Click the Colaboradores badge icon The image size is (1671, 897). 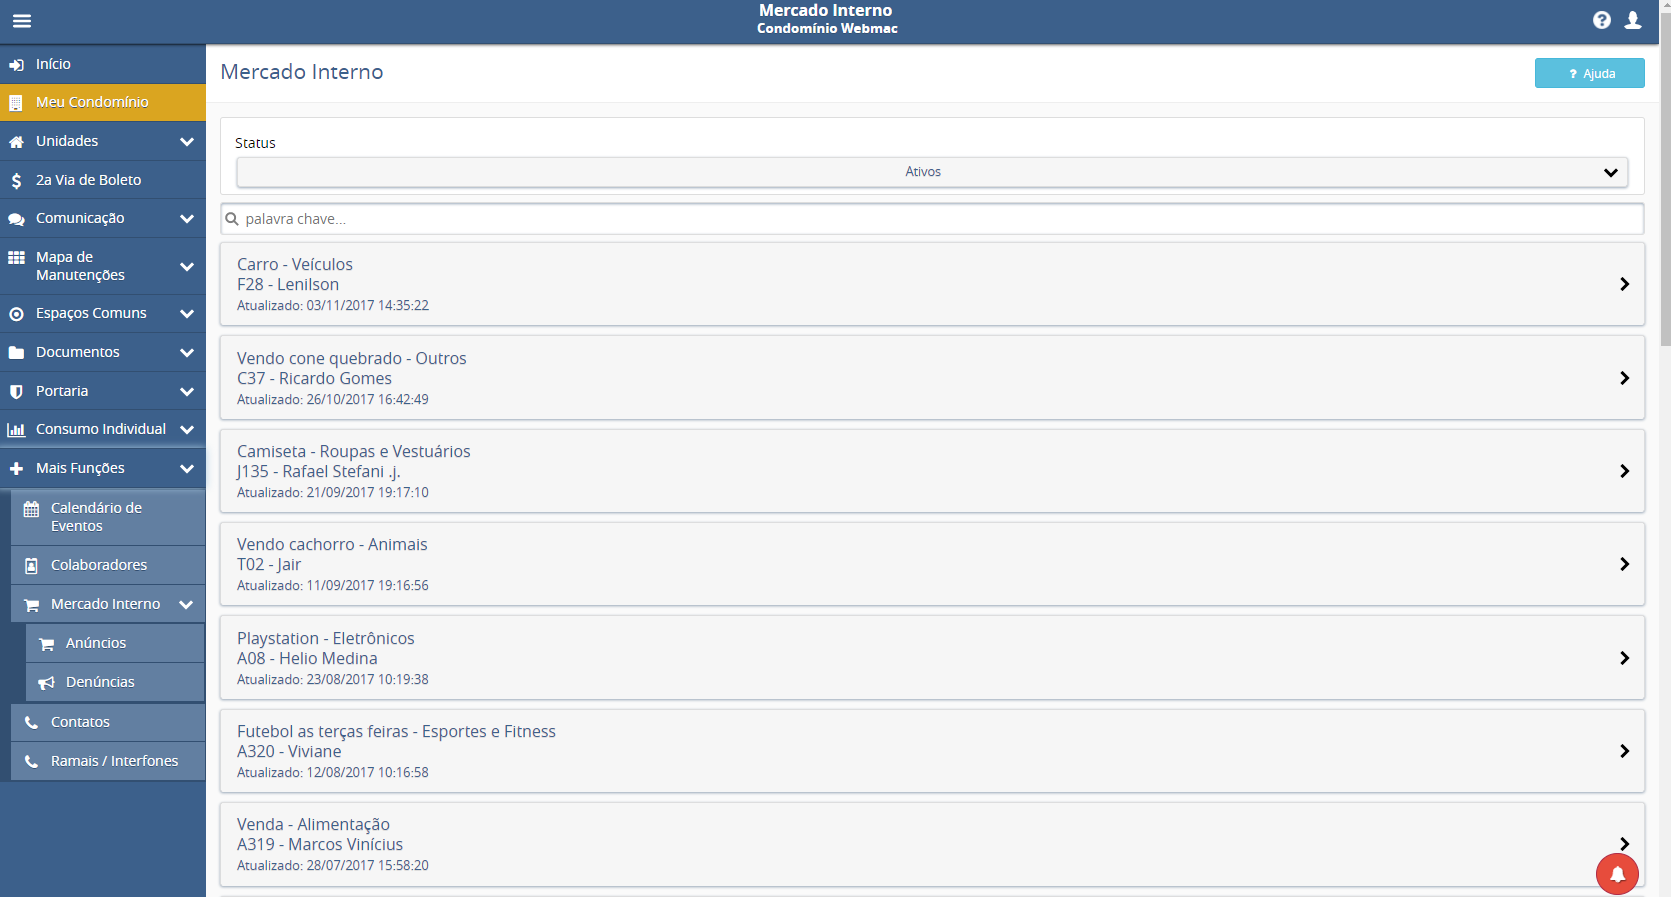(31, 566)
